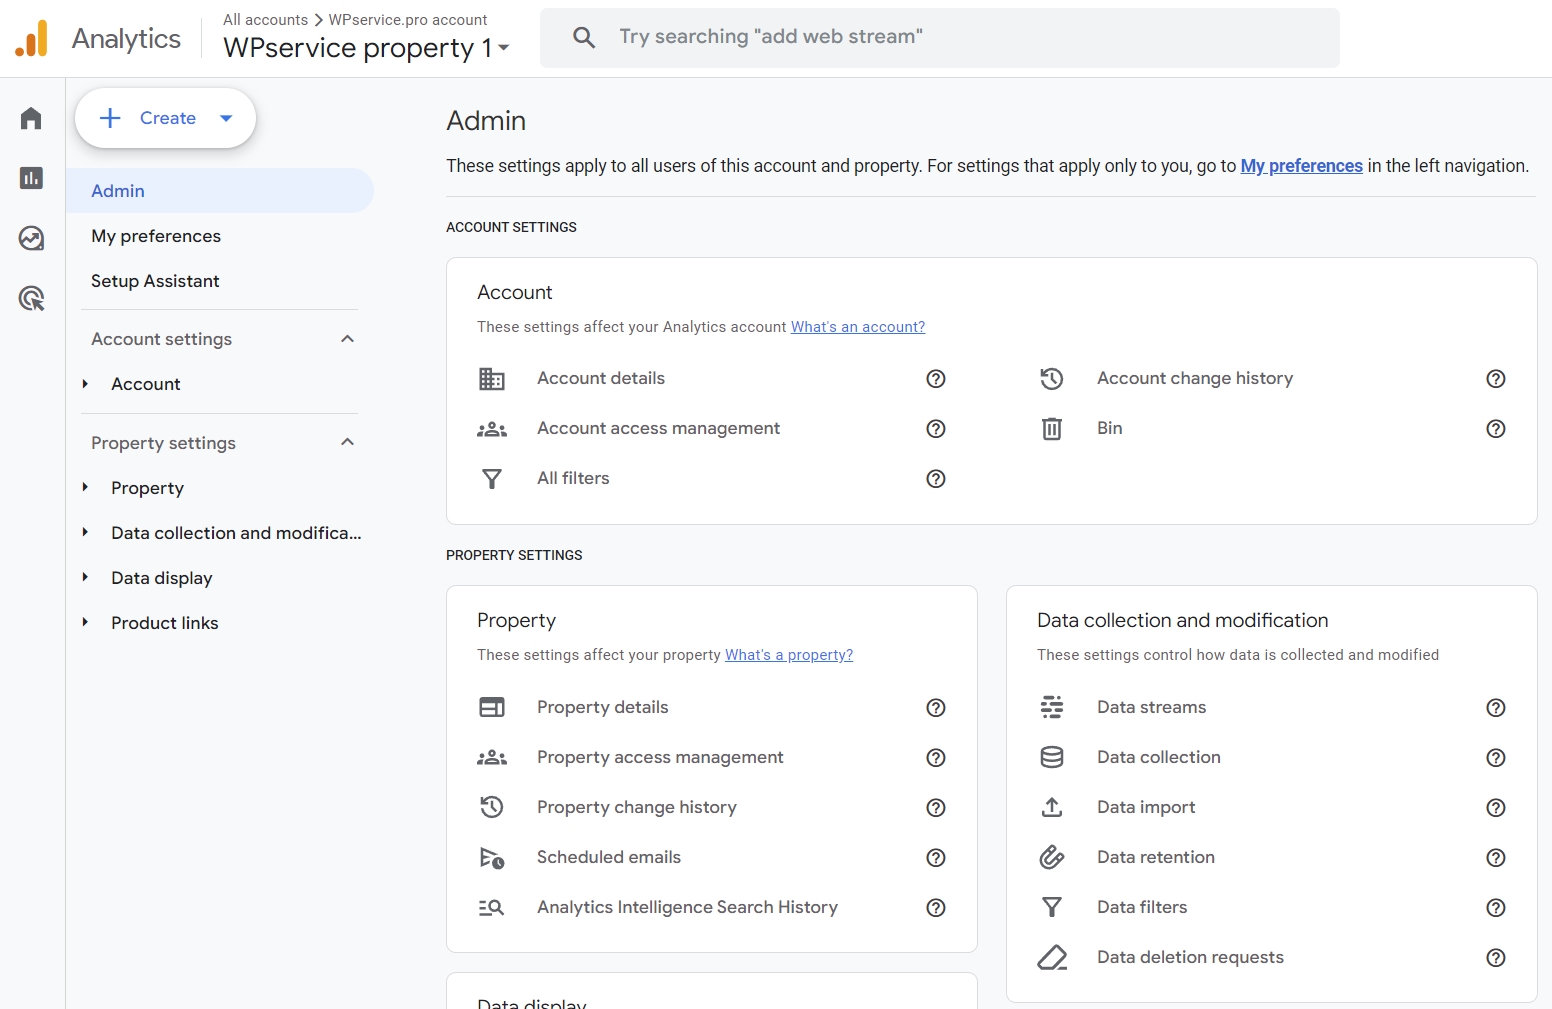Open help for All filters
Screen dimensions: 1552x1009
936,479
